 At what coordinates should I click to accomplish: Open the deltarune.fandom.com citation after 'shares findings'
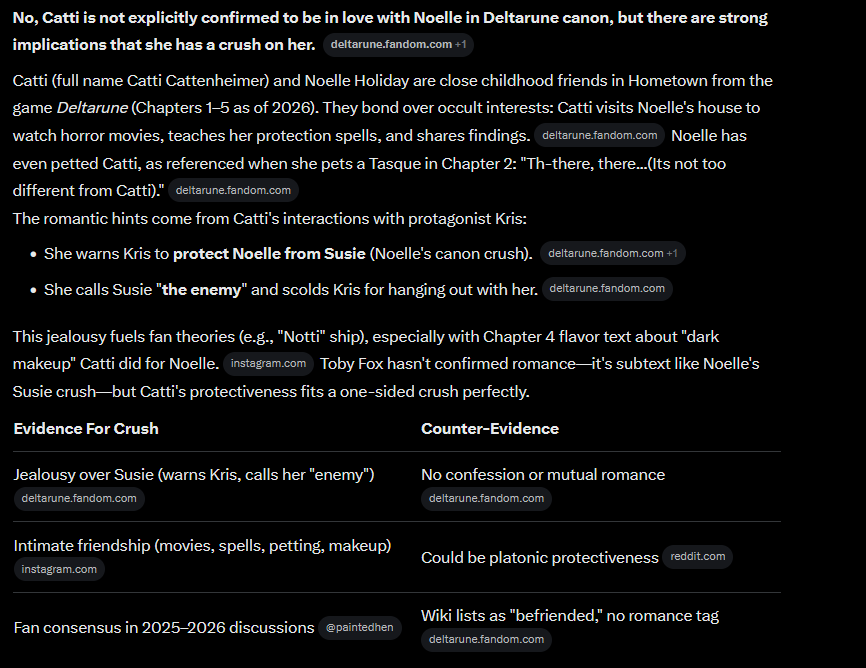599,135
